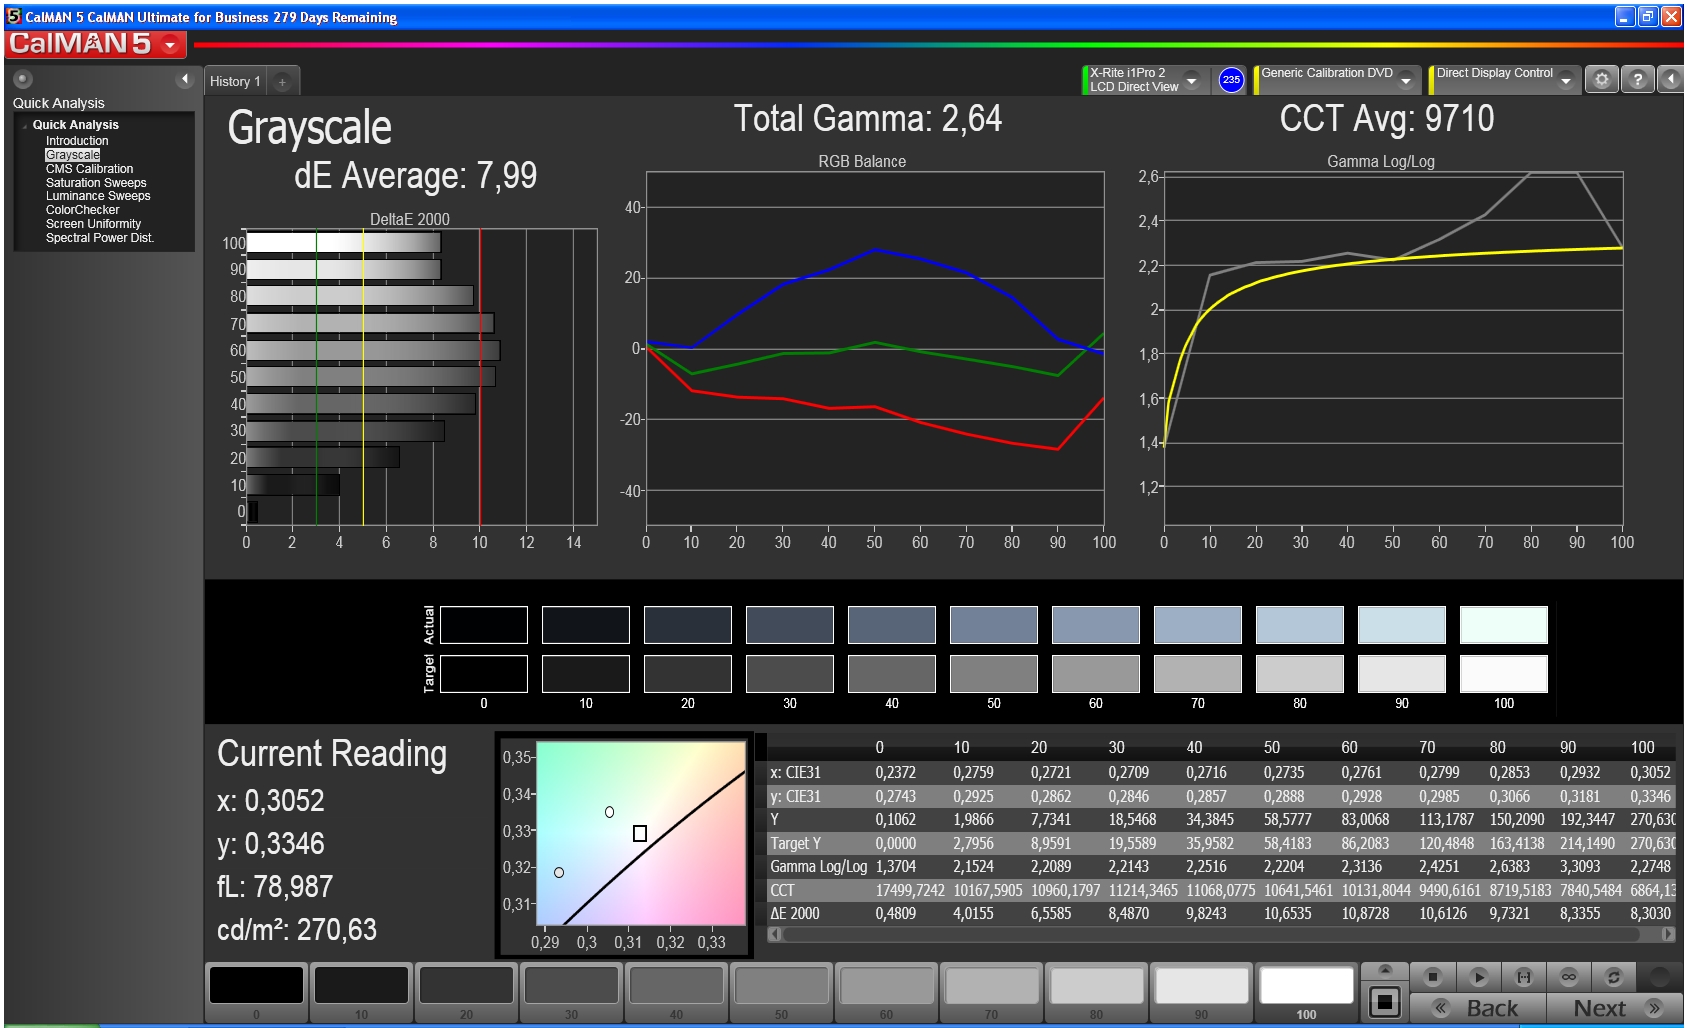Select the 40 percent gray pattern button
The height and width of the screenshot is (1028, 1688).
676,993
